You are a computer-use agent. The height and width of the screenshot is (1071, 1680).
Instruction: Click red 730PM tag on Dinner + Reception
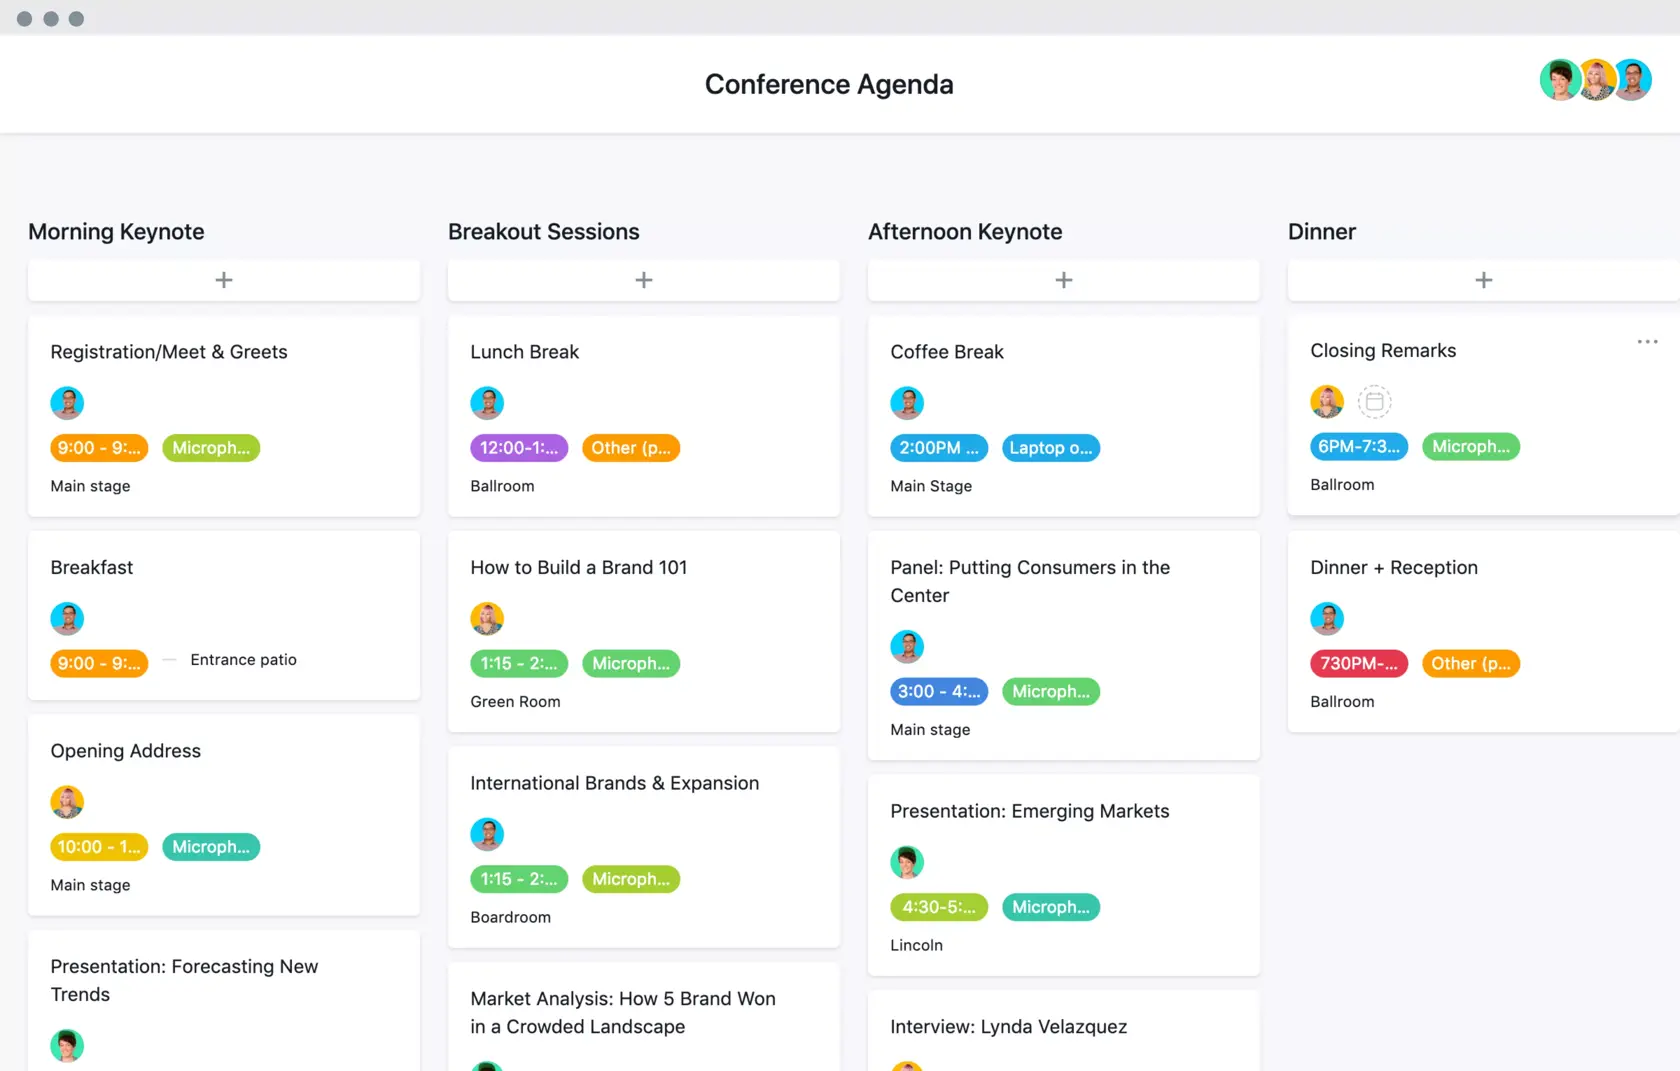click(1359, 663)
